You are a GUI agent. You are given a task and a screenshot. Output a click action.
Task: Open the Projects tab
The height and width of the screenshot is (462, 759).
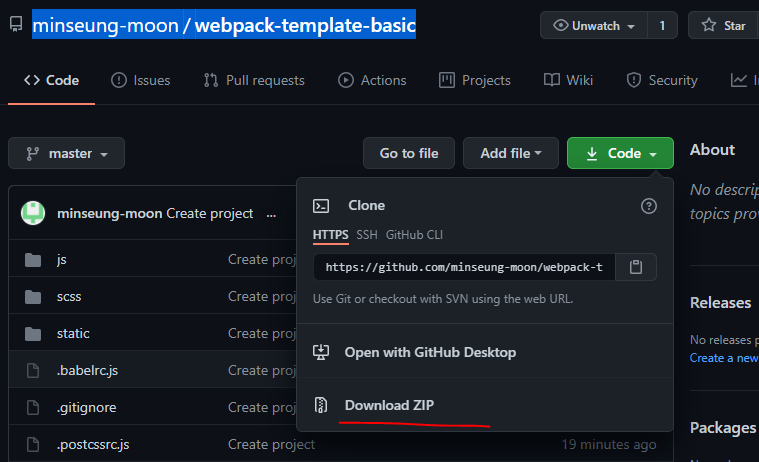[474, 80]
